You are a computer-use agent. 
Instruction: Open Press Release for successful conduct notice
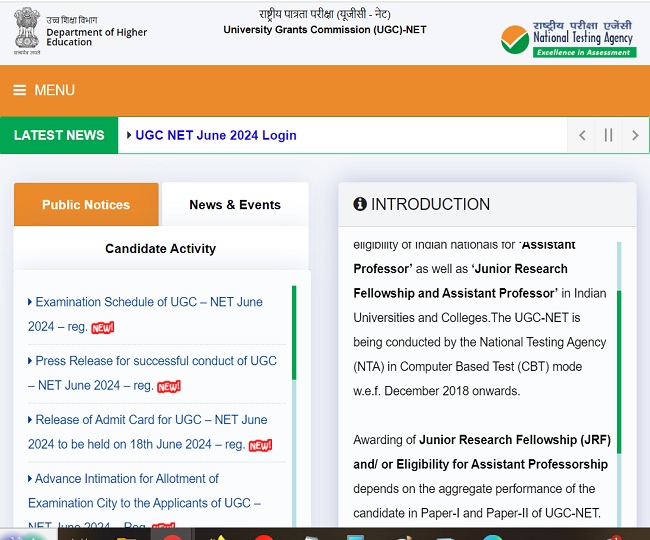[155, 361]
